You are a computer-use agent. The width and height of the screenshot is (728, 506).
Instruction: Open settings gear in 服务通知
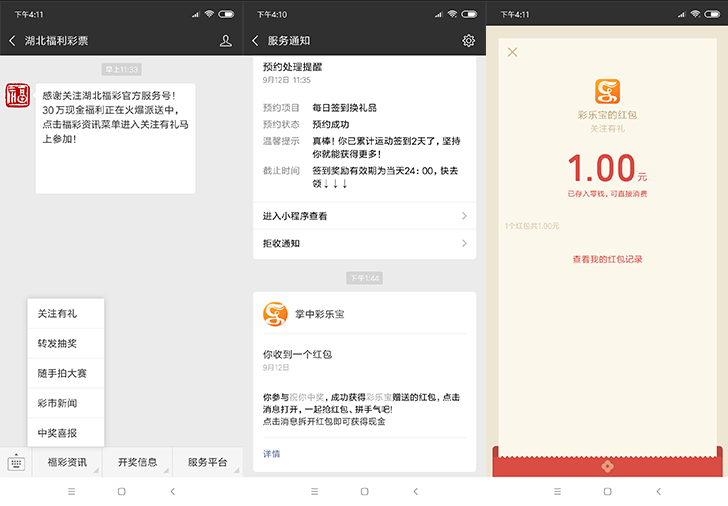[468, 41]
